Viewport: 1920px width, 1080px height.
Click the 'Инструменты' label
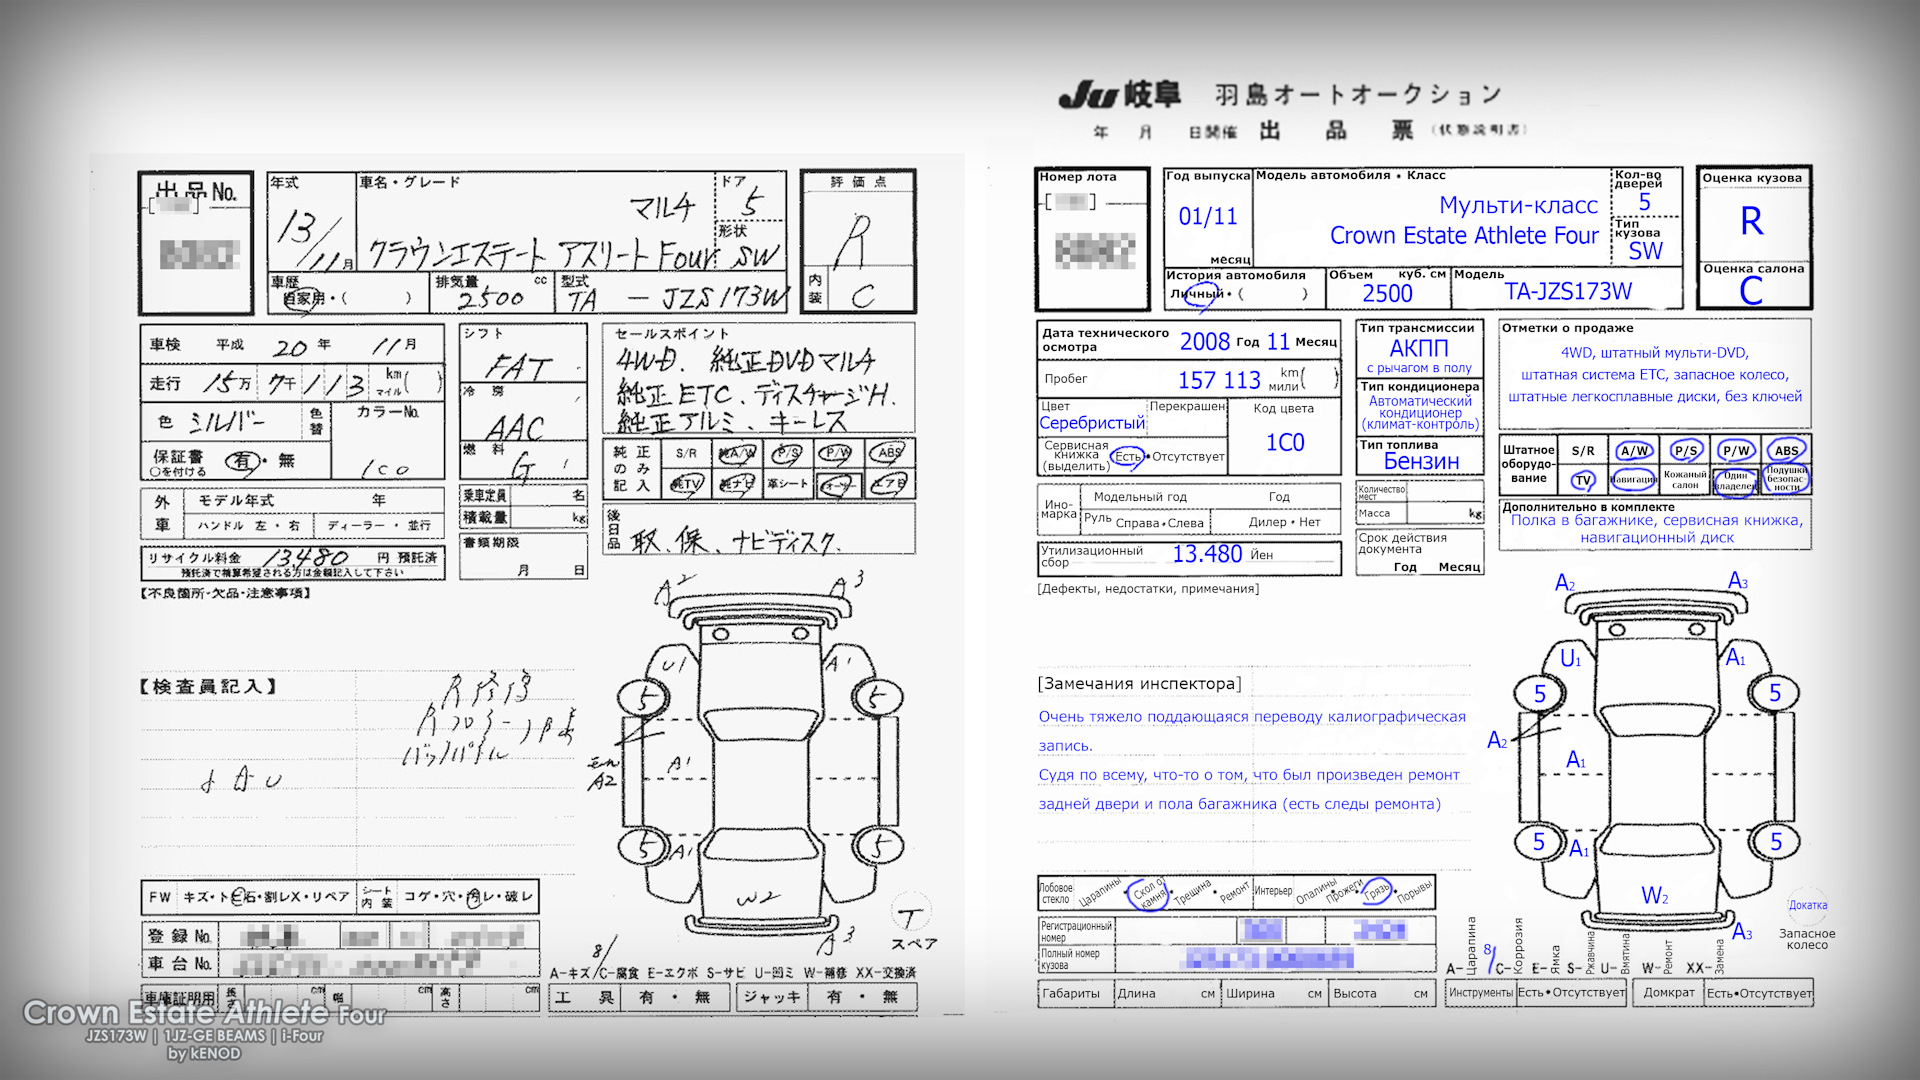point(1480,993)
